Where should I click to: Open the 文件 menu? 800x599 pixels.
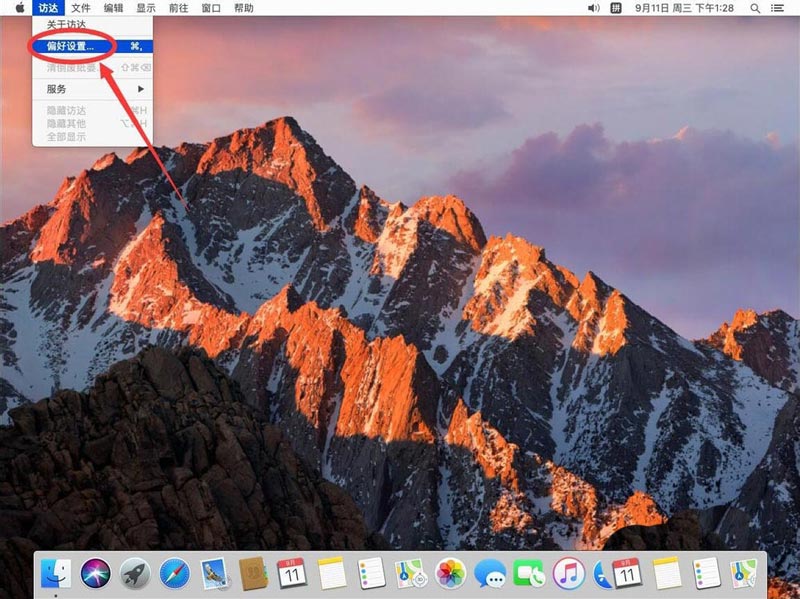(x=81, y=8)
